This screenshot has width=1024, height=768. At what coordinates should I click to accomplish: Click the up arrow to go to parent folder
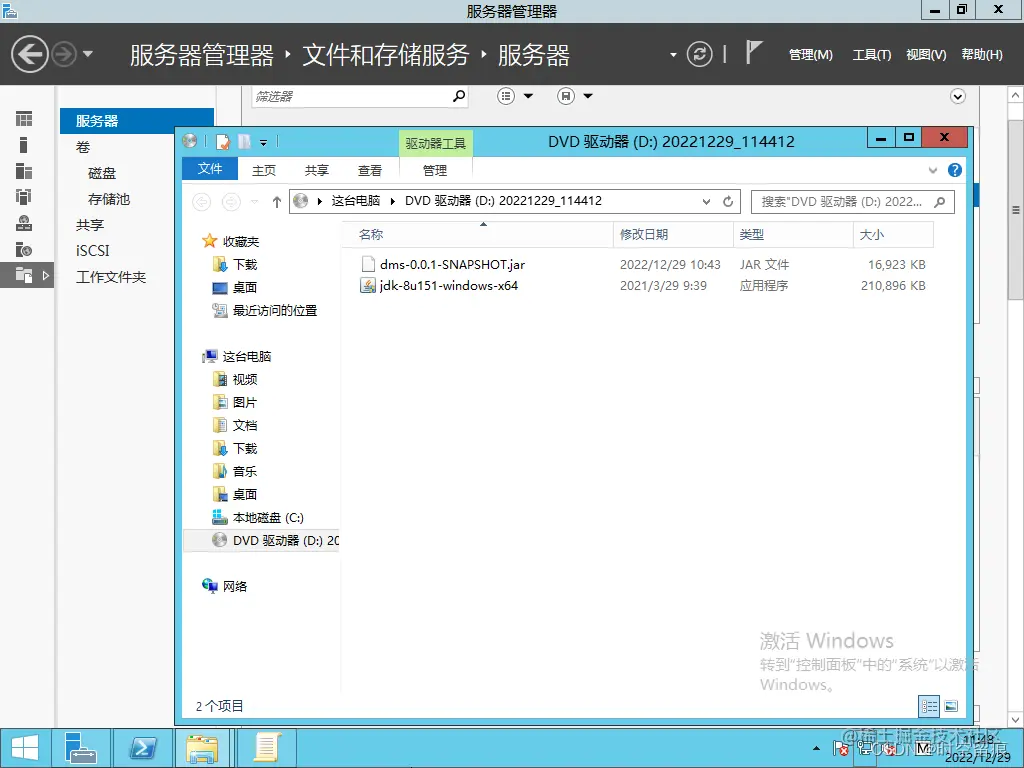click(275, 201)
